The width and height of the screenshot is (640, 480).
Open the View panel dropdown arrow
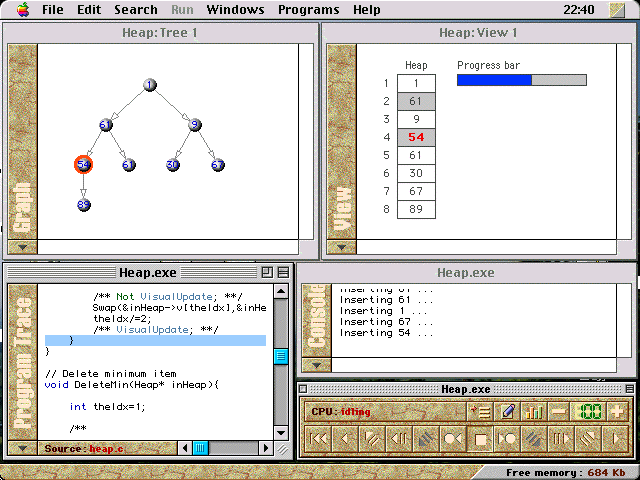[342, 247]
